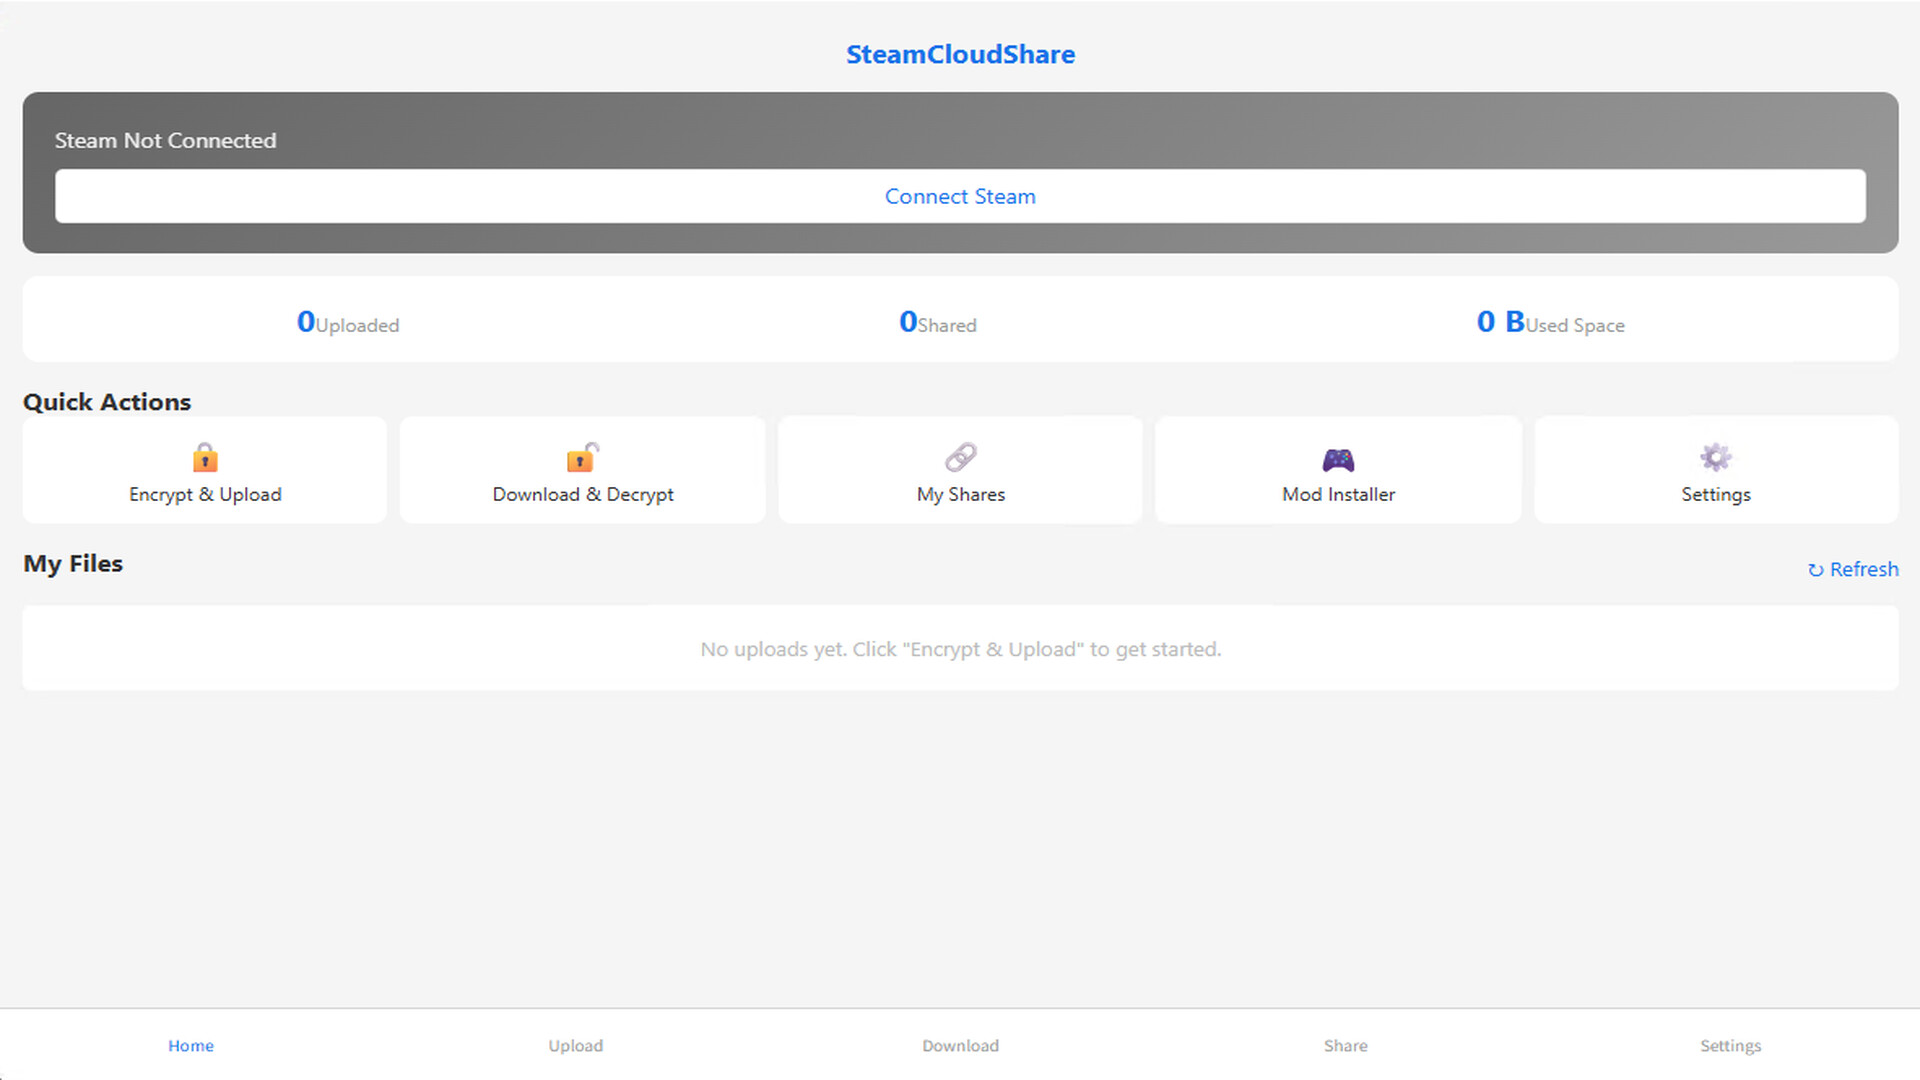
Task: Select the 0 Shared counter
Action: [x=938, y=322]
